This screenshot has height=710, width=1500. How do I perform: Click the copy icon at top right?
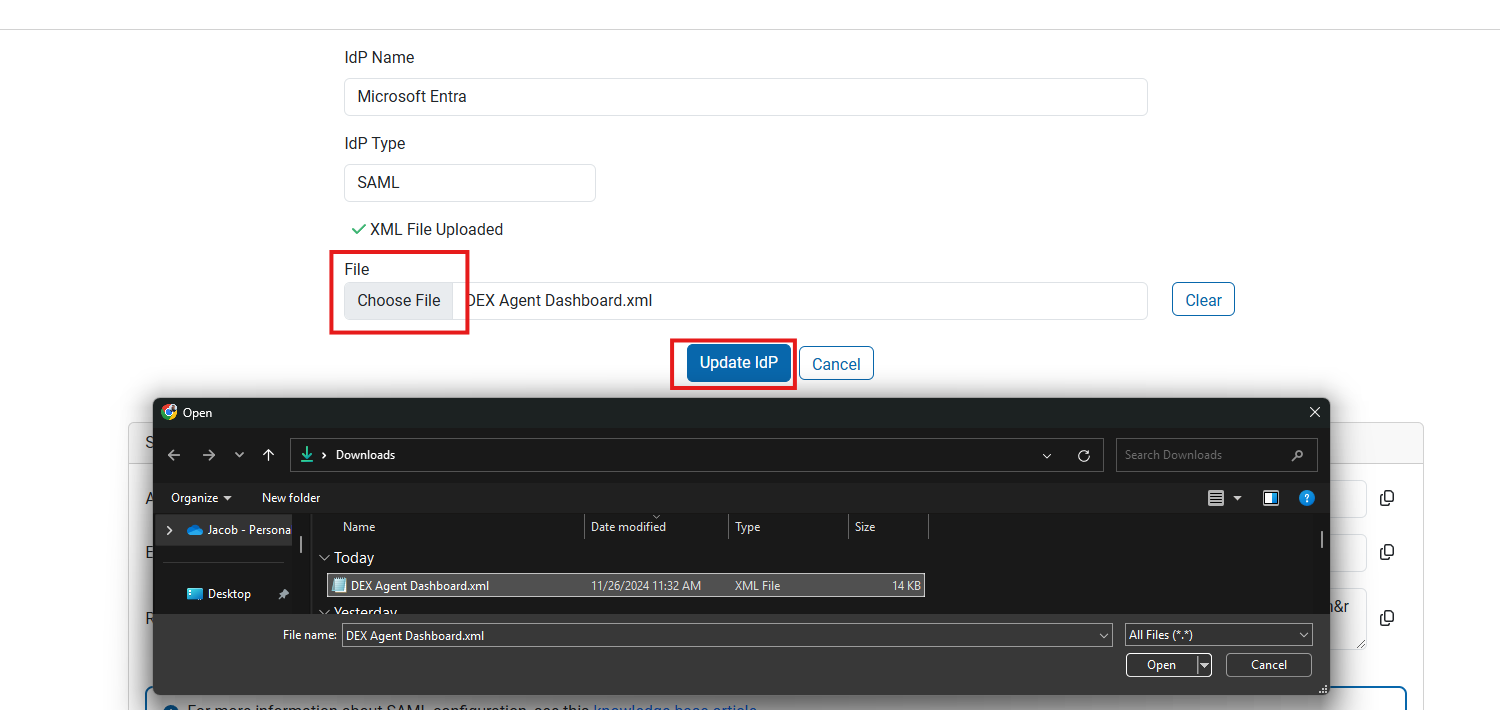pyautogui.click(x=1387, y=498)
